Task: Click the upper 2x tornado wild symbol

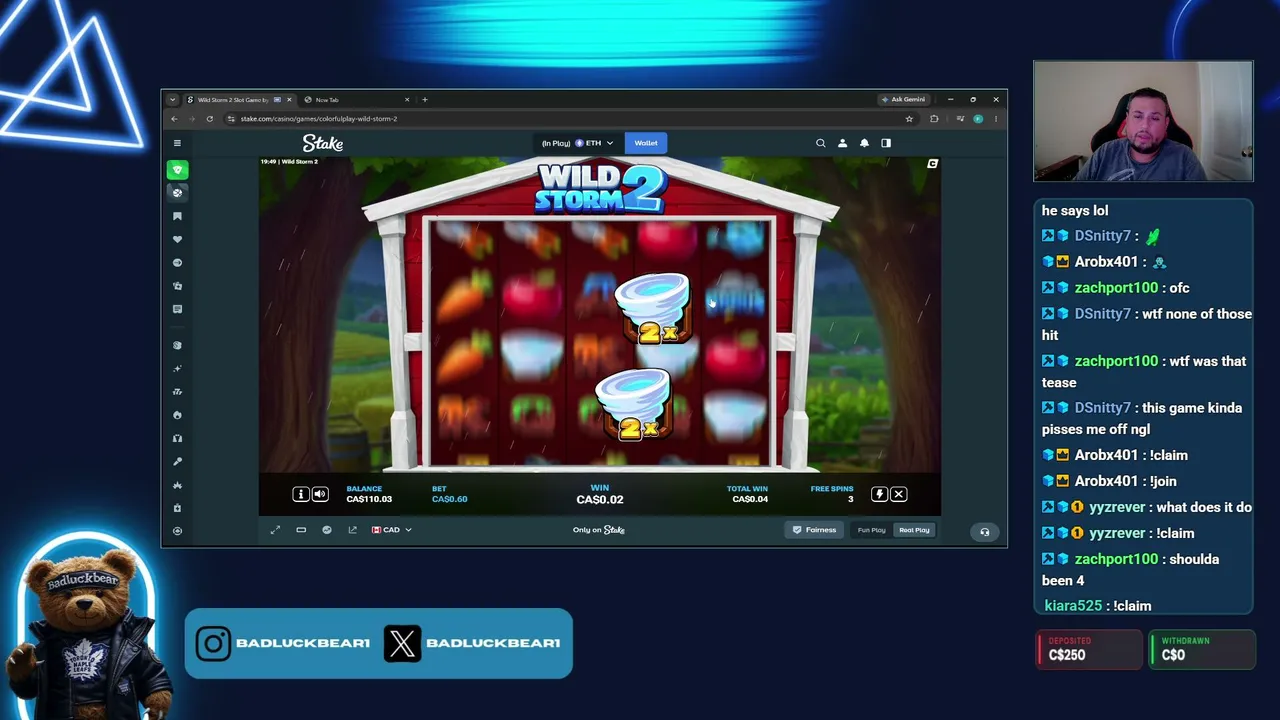Action: click(654, 308)
